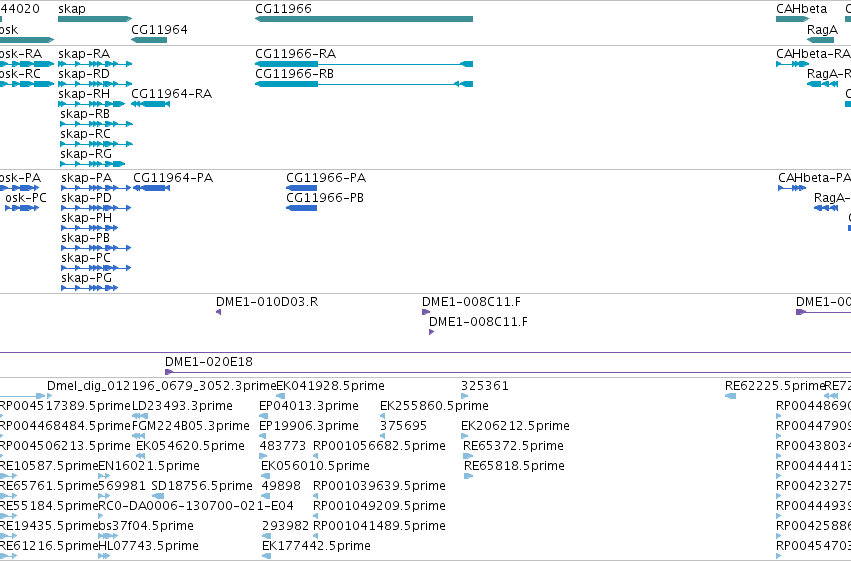The image size is (851, 561).
Task: Open the CG11966-RA transcript
Action: [x=364, y=64]
